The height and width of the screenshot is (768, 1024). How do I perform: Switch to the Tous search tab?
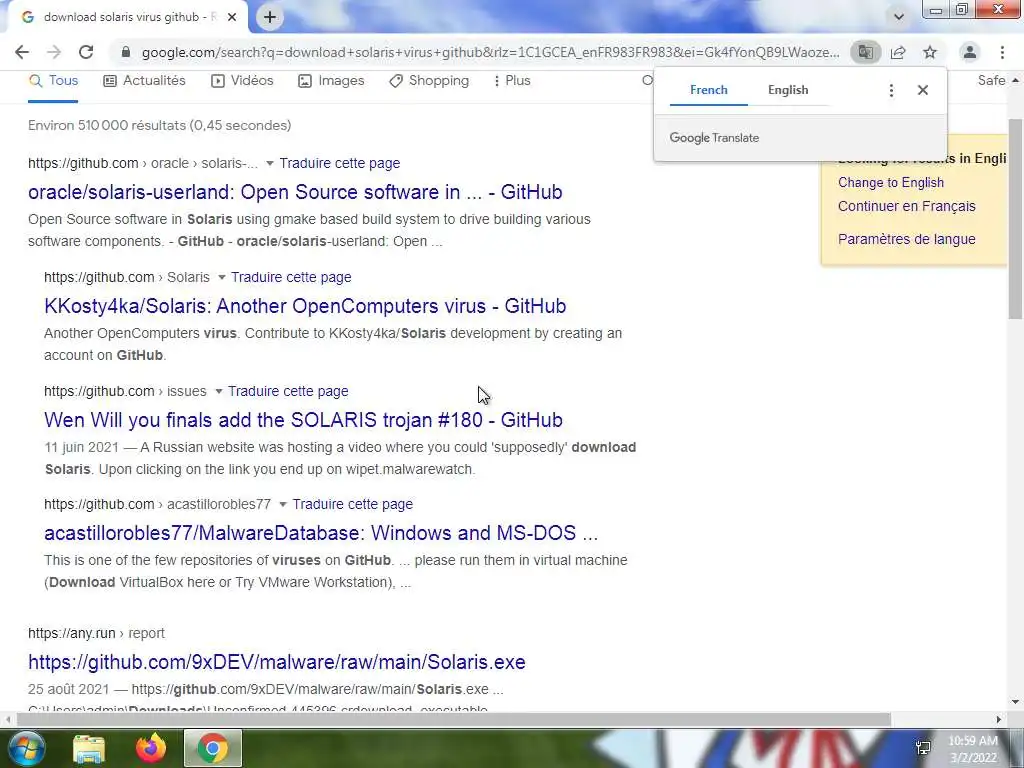54,81
